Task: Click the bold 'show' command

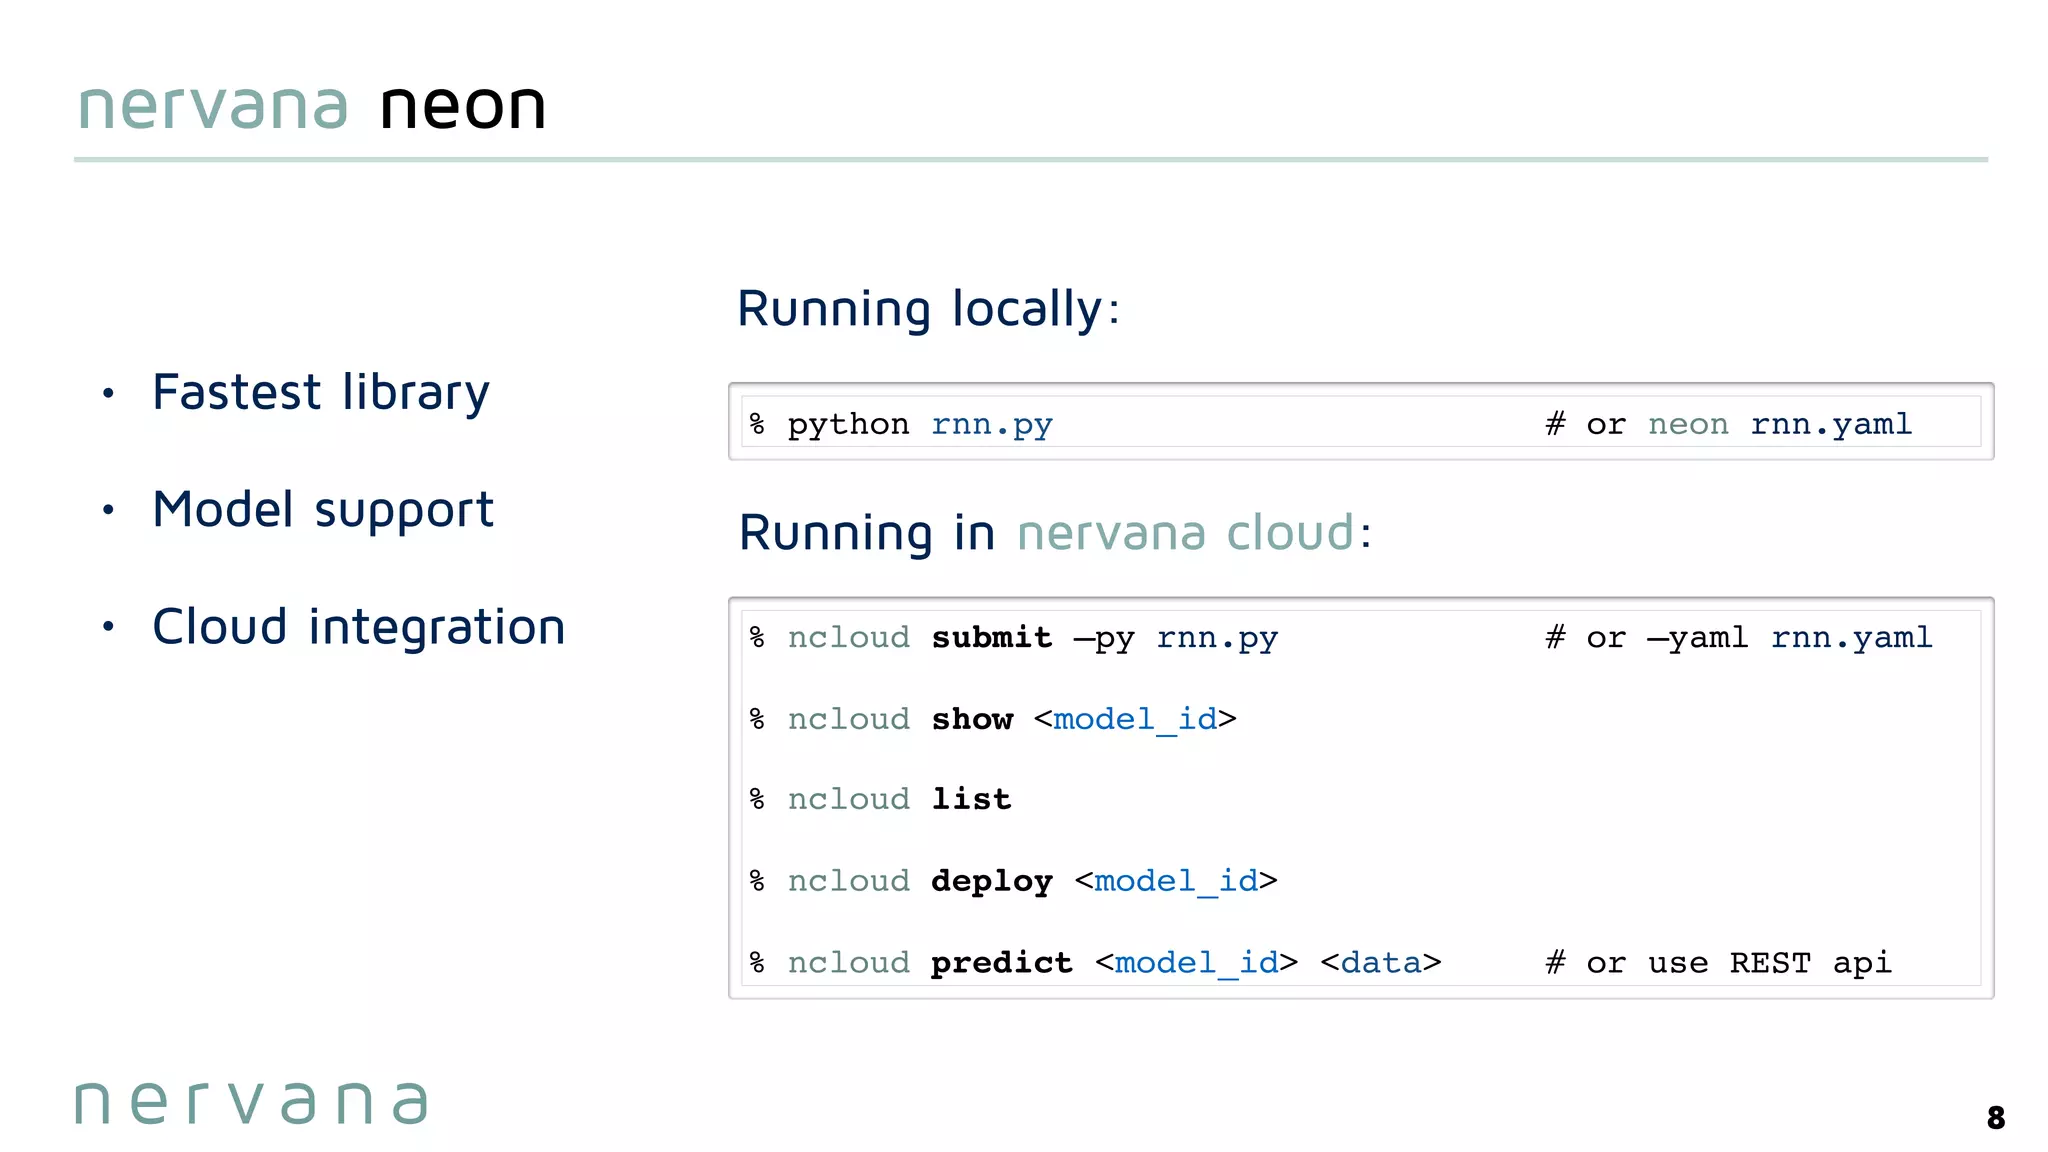Action: point(972,719)
